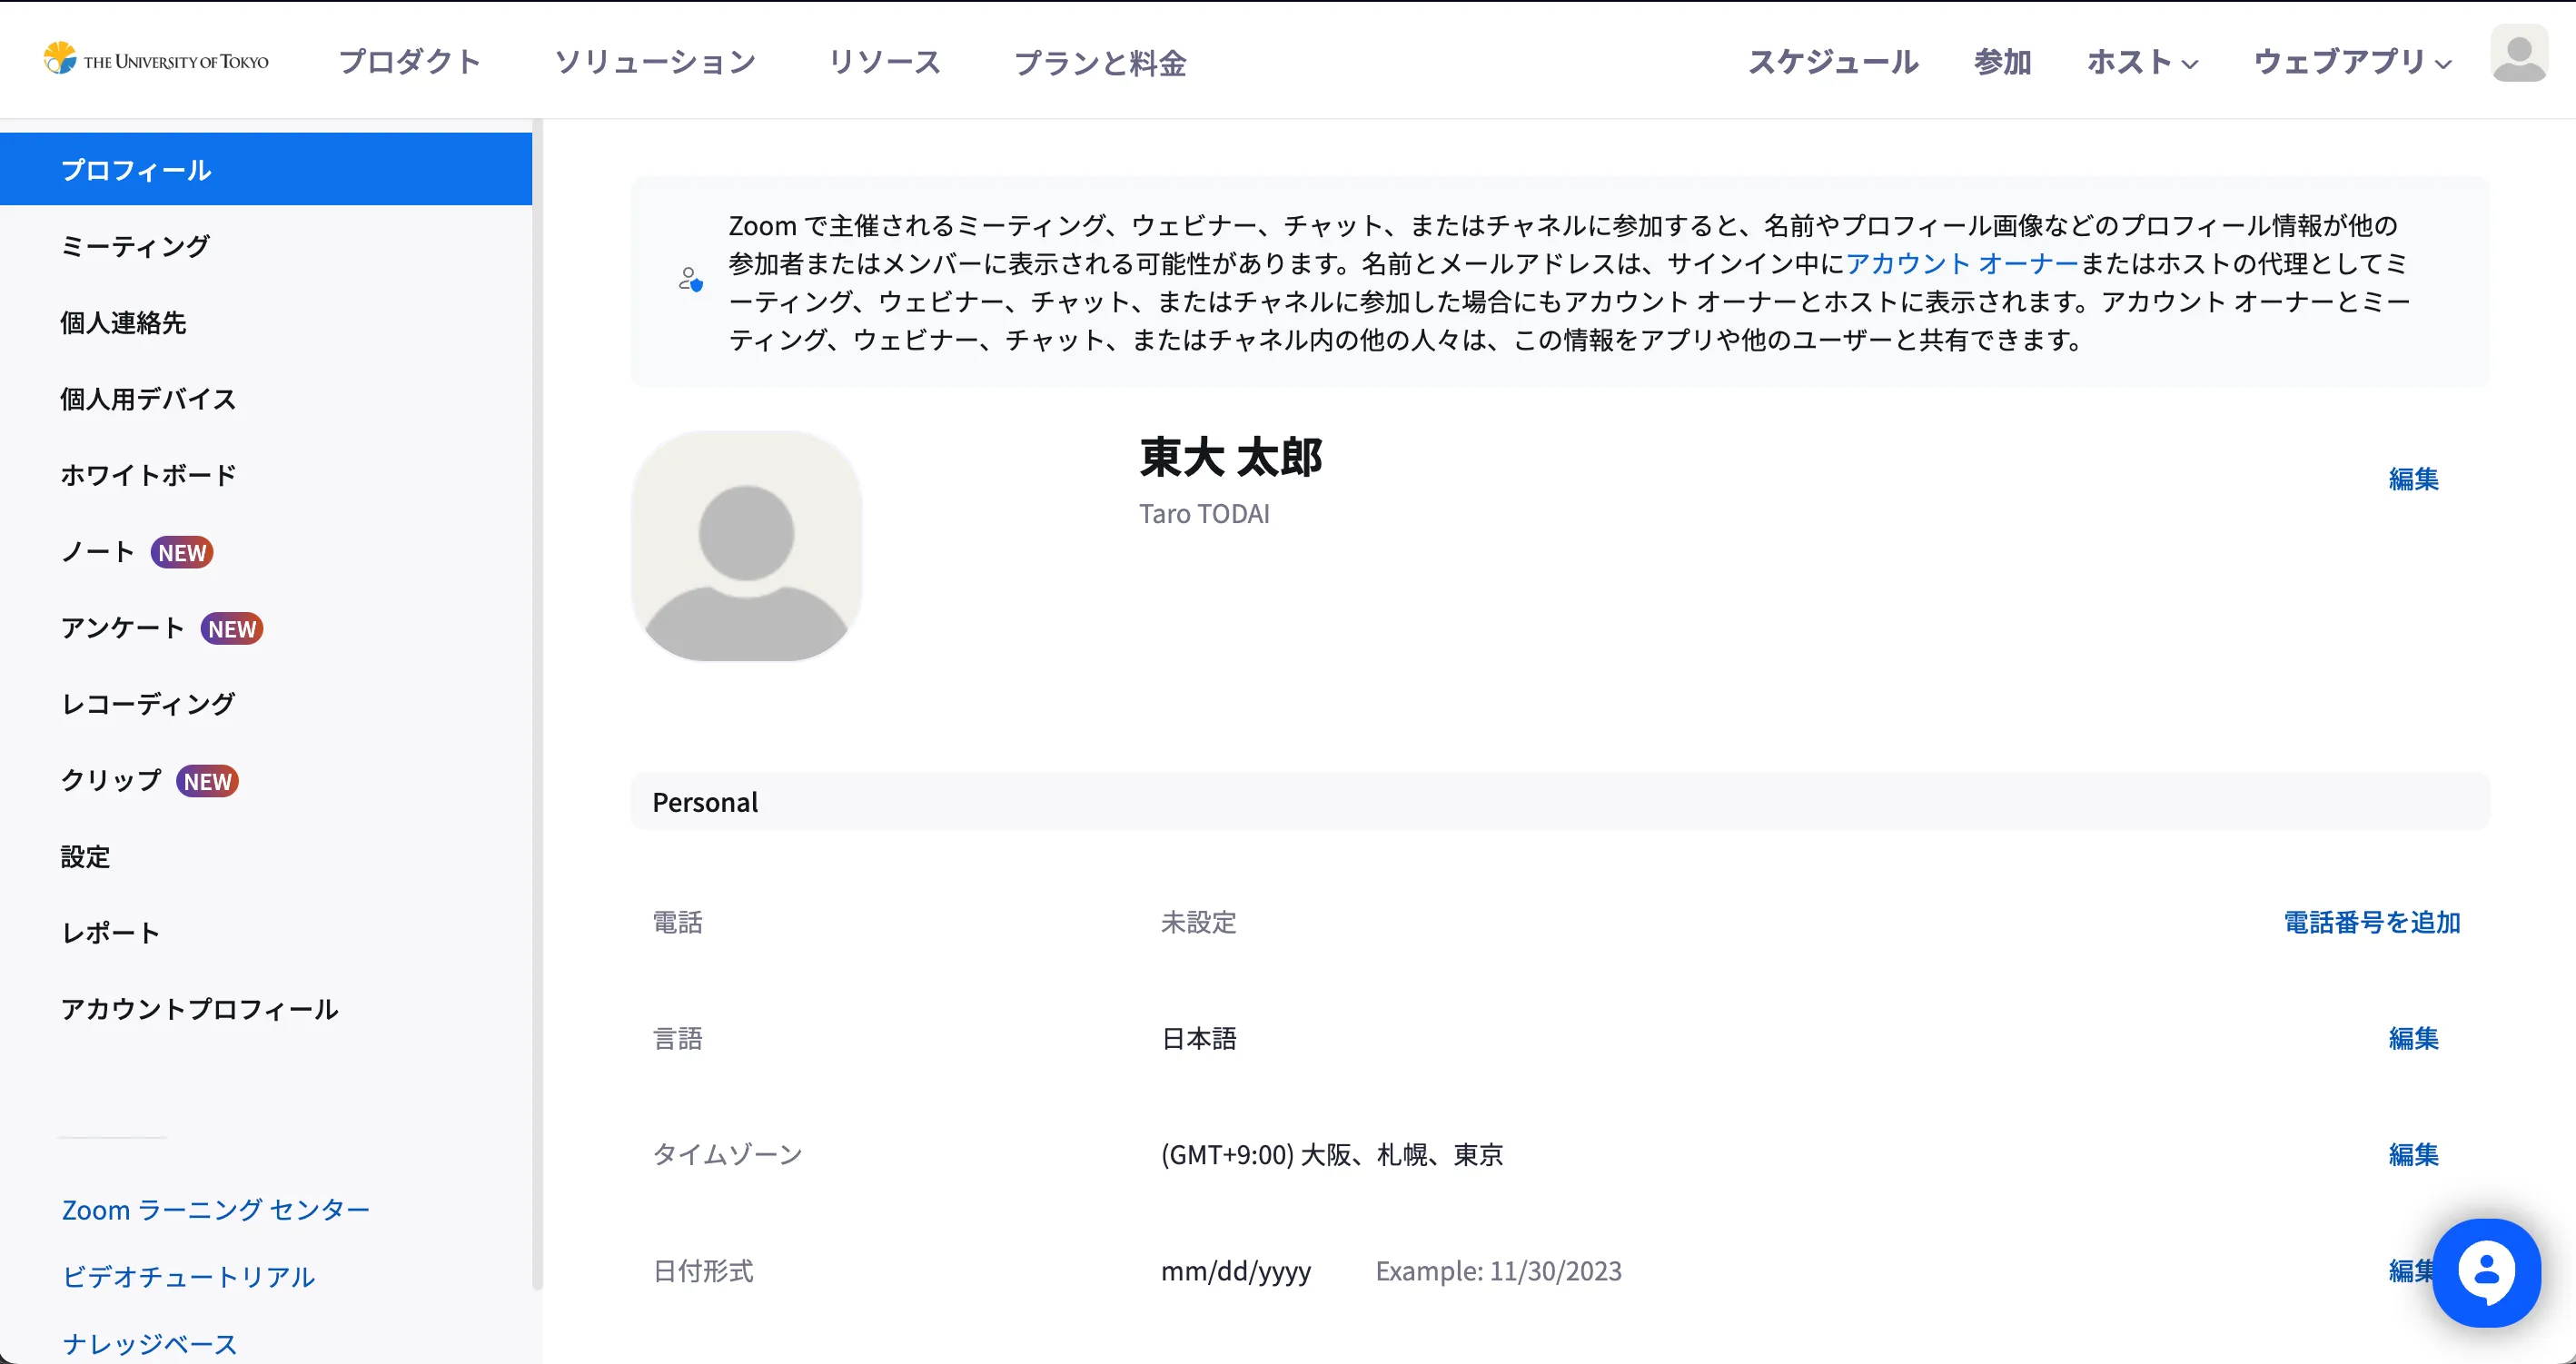Expand the ホスト dropdown menu
The image size is (2576, 1364).
point(2142,62)
